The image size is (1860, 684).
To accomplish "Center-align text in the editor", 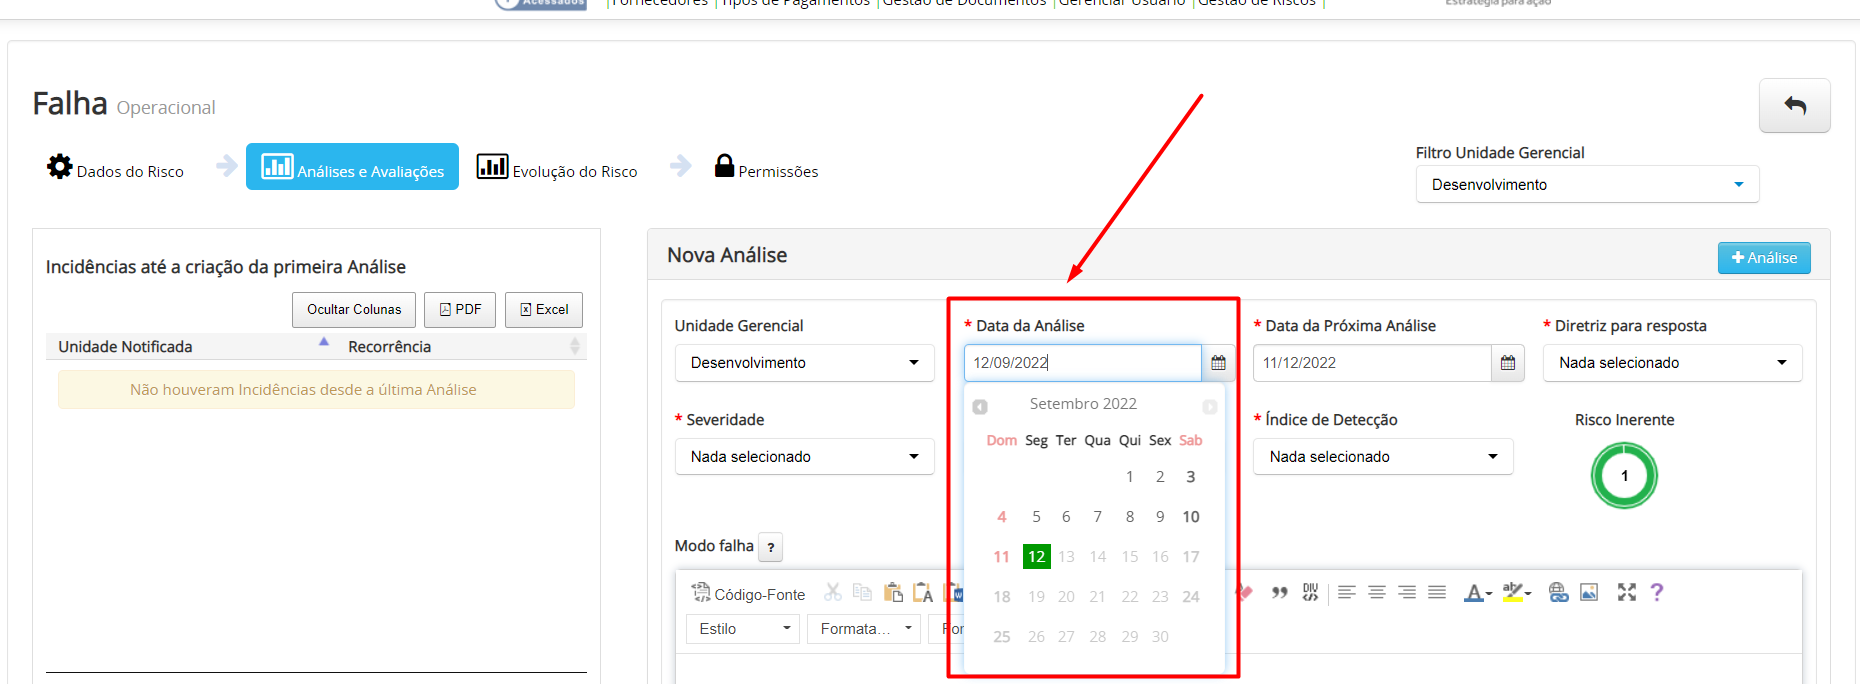I will coord(1377,593).
